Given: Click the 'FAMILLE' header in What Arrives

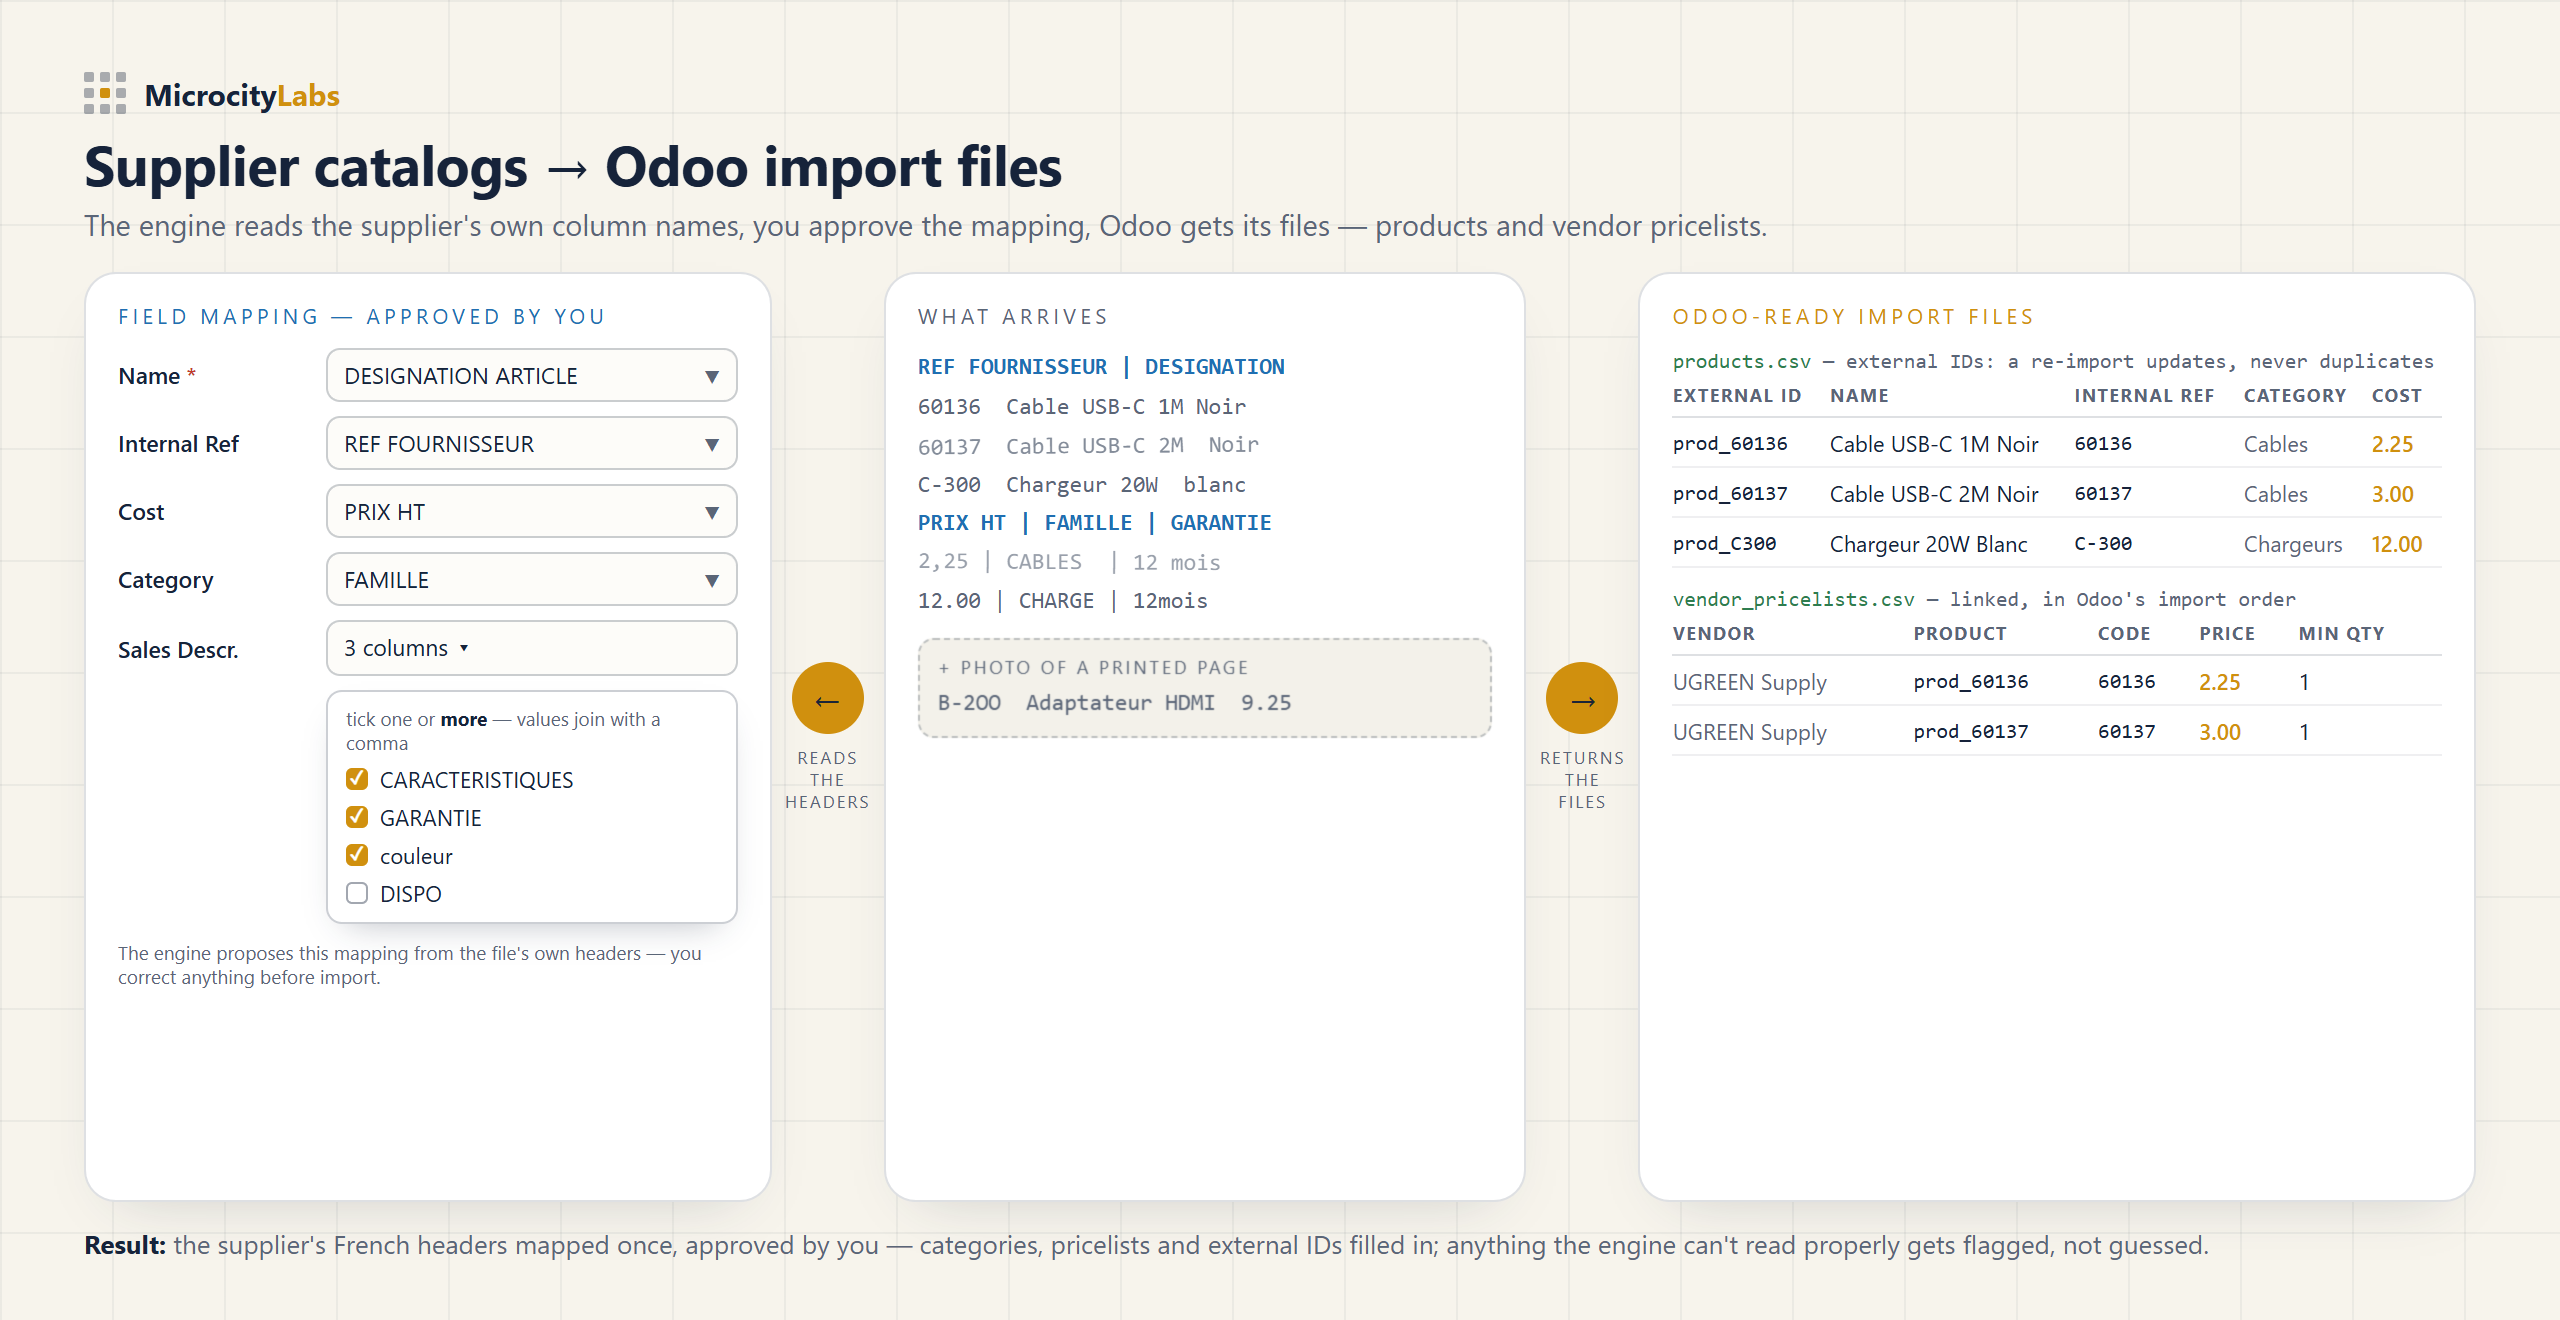Looking at the screenshot, I should 1088,523.
